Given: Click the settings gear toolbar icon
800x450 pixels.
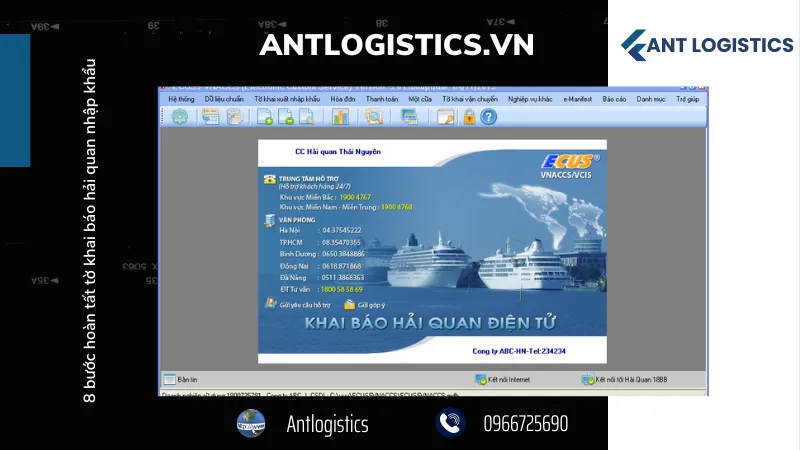Looking at the screenshot, I should [179, 117].
